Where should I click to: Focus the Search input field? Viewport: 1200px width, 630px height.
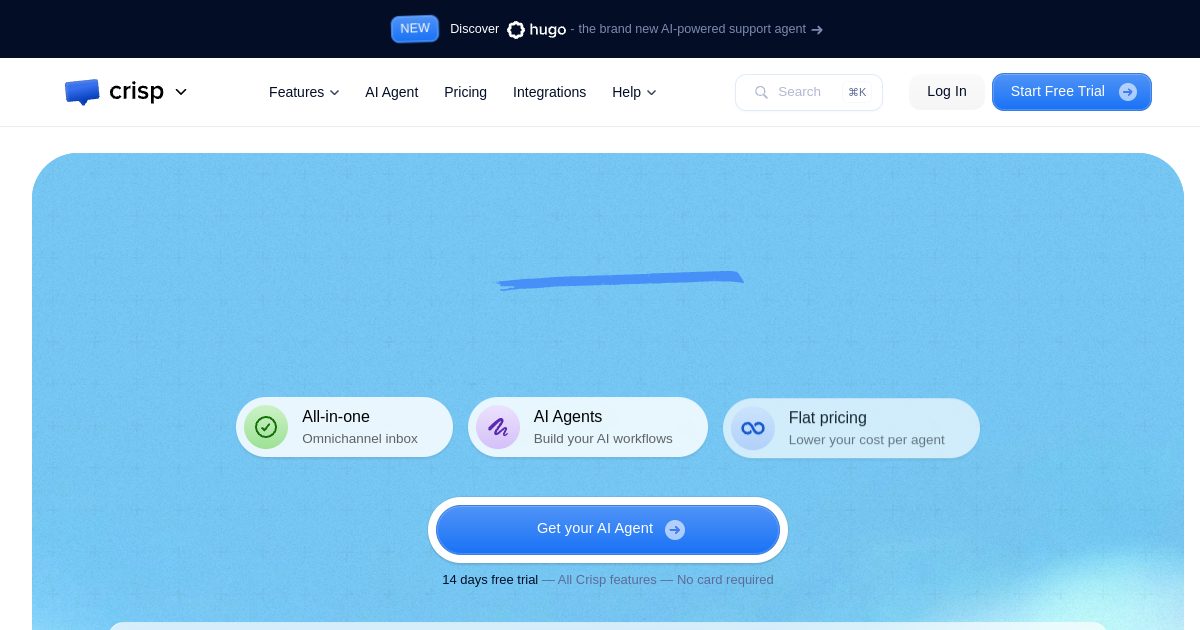tap(809, 92)
